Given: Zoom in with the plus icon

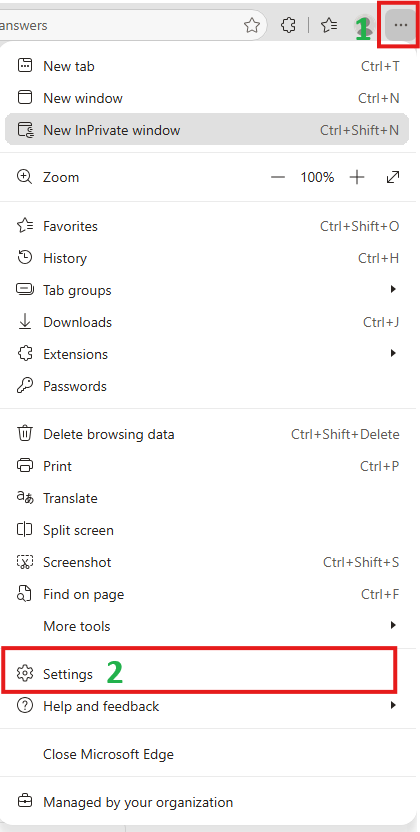Looking at the screenshot, I should tap(357, 177).
